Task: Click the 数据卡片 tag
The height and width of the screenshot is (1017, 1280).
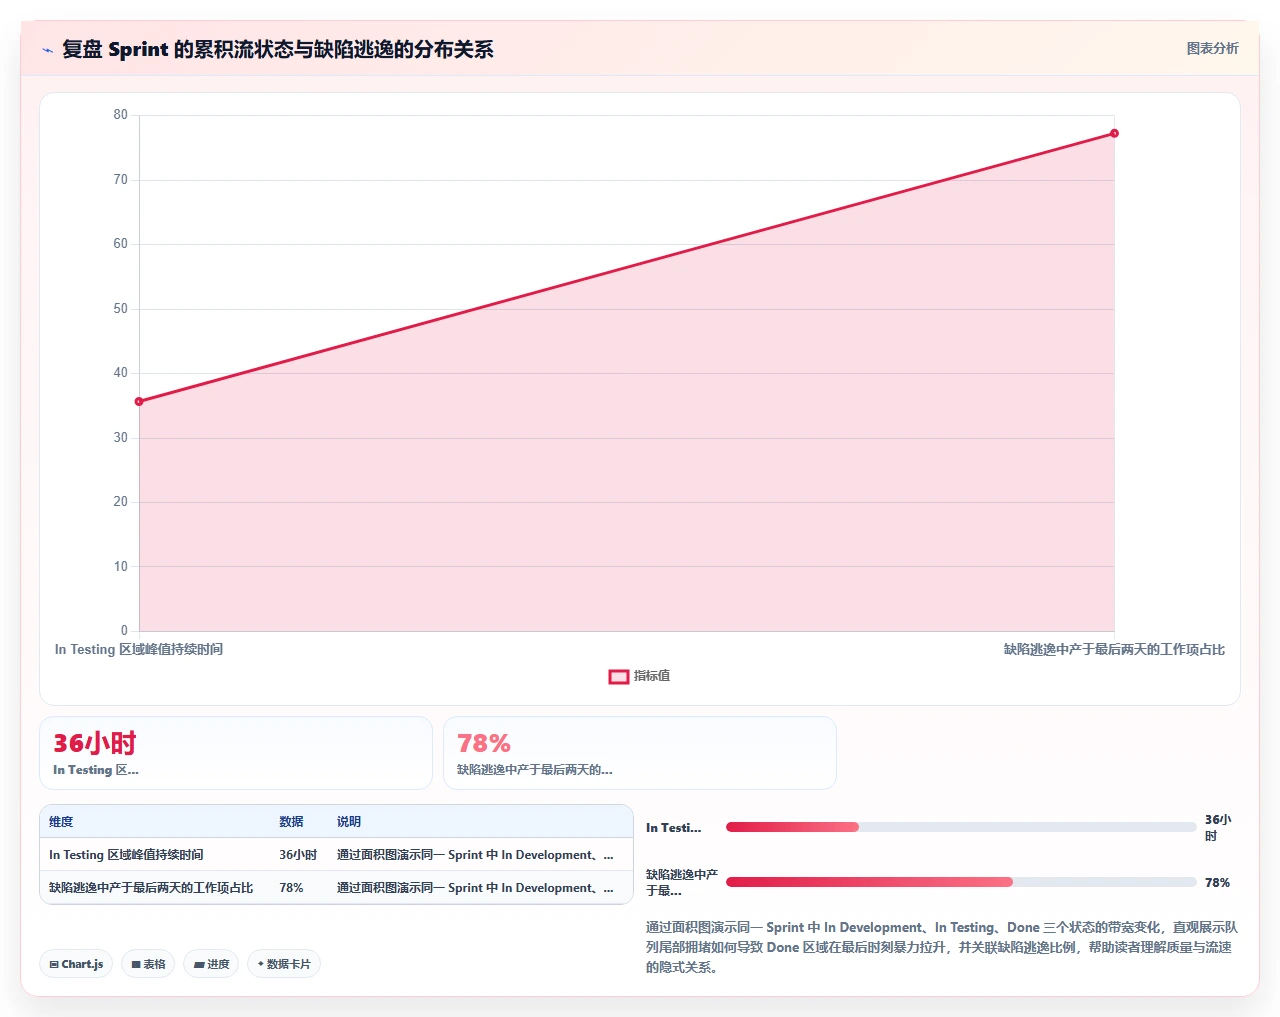Action: click(x=284, y=964)
